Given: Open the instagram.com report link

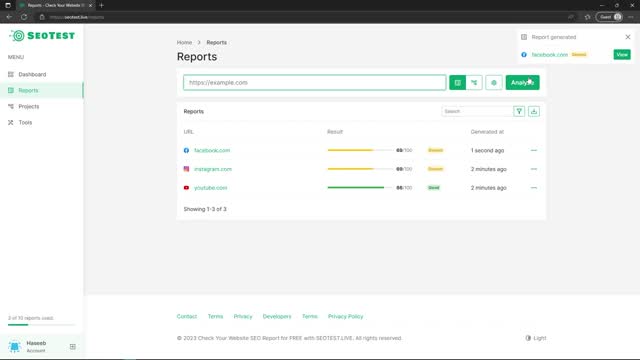Looking at the screenshot, I should click(x=213, y=169).
